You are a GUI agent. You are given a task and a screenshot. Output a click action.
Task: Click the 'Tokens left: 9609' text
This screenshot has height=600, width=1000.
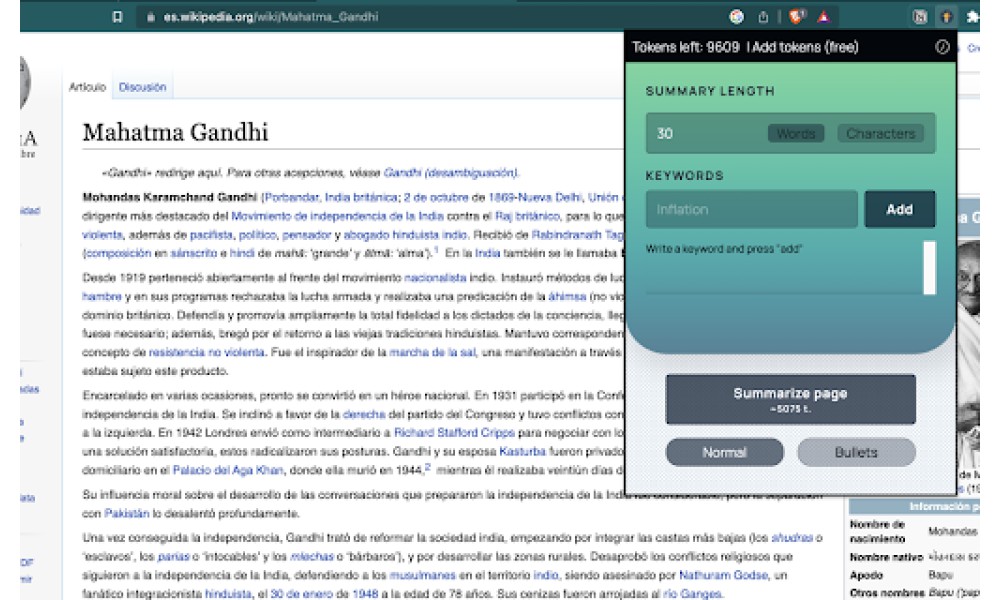[x=686, y=47]
